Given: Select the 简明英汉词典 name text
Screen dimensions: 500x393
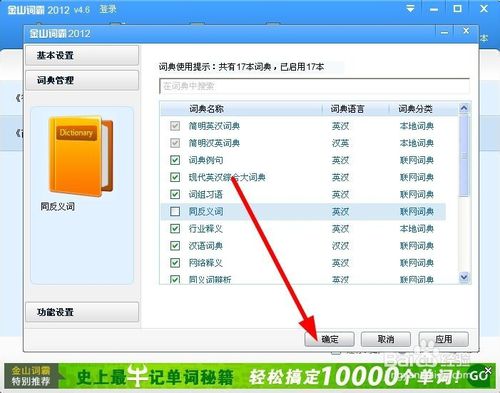Looking at the screenshot, I should [x=214, y=126].
